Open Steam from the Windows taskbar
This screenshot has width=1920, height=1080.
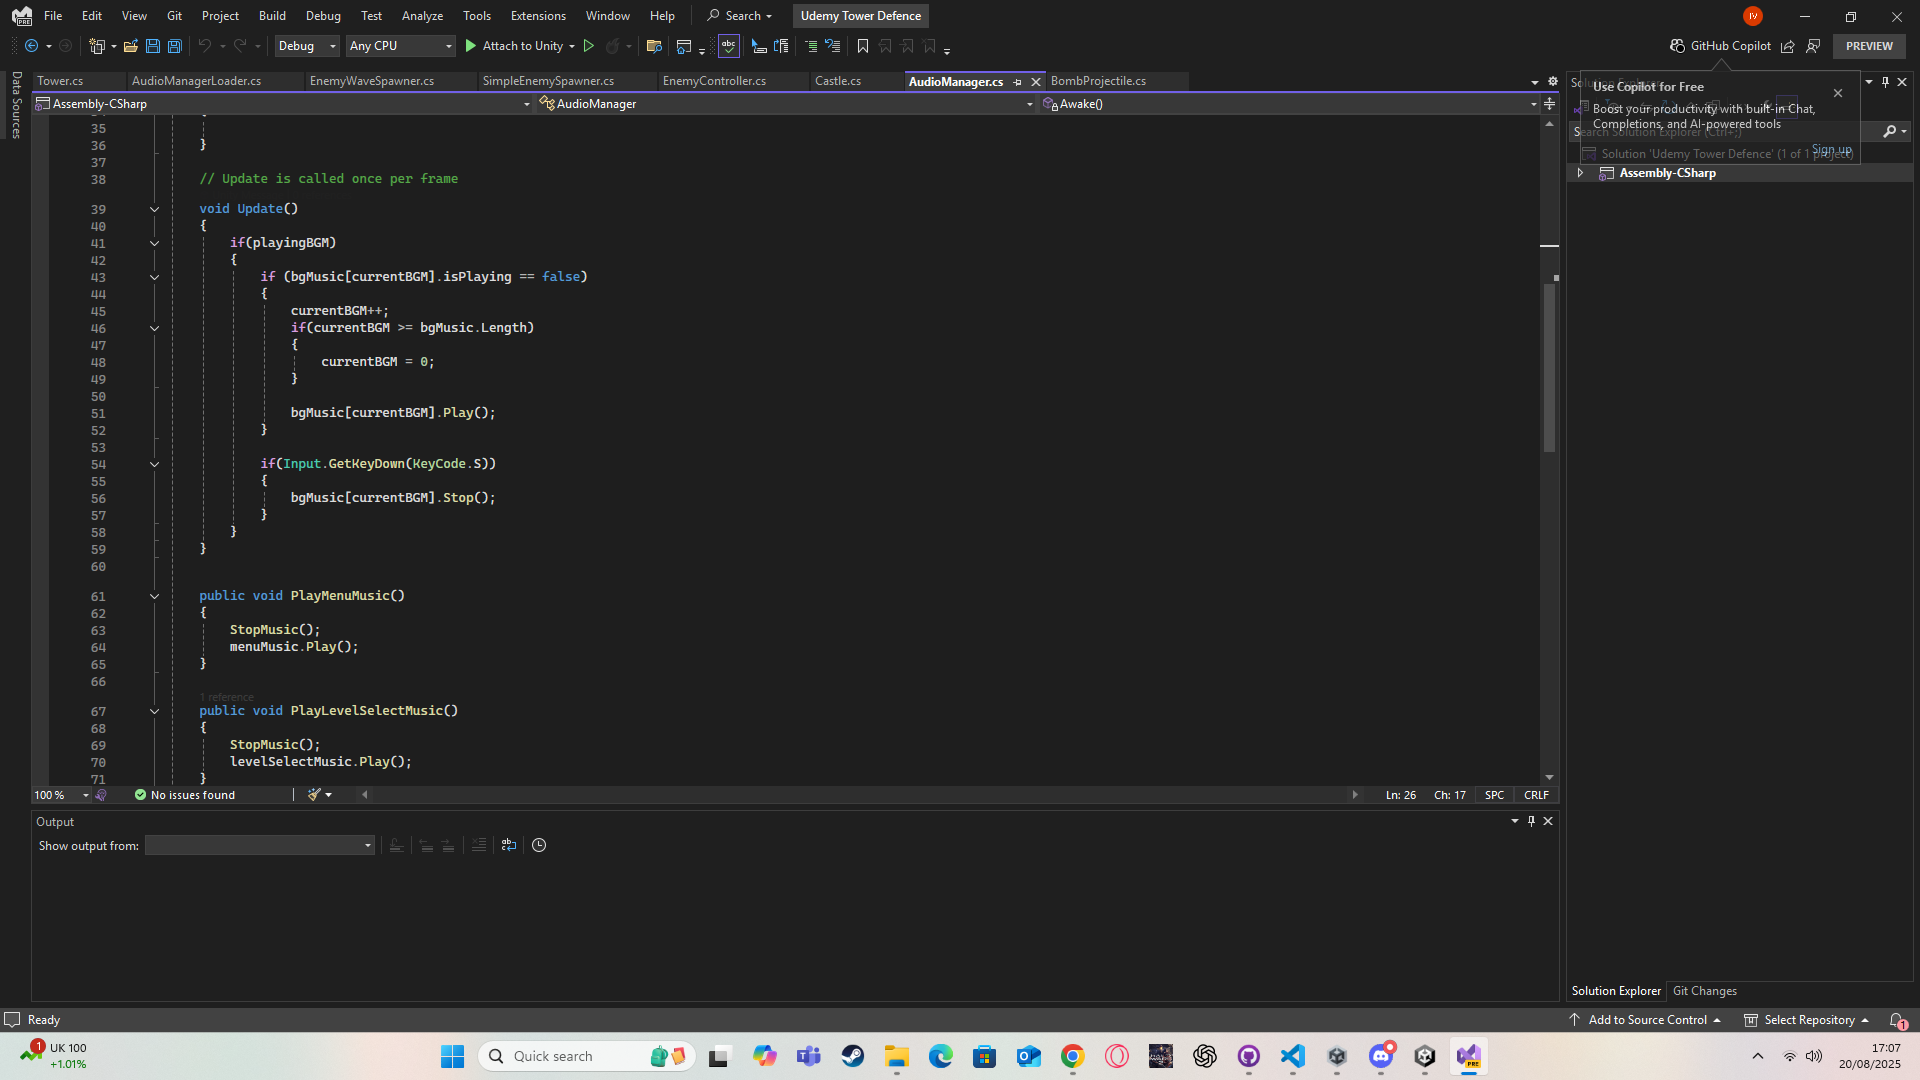[x=853, y=1056]
